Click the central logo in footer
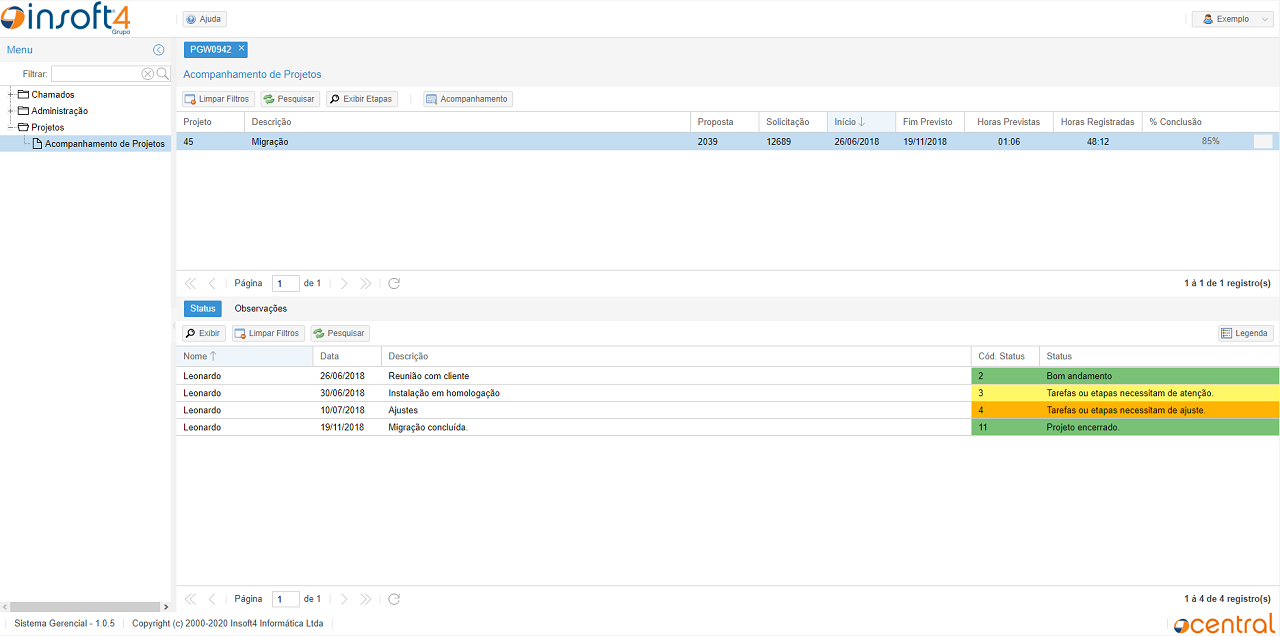 click(1224, 624)
